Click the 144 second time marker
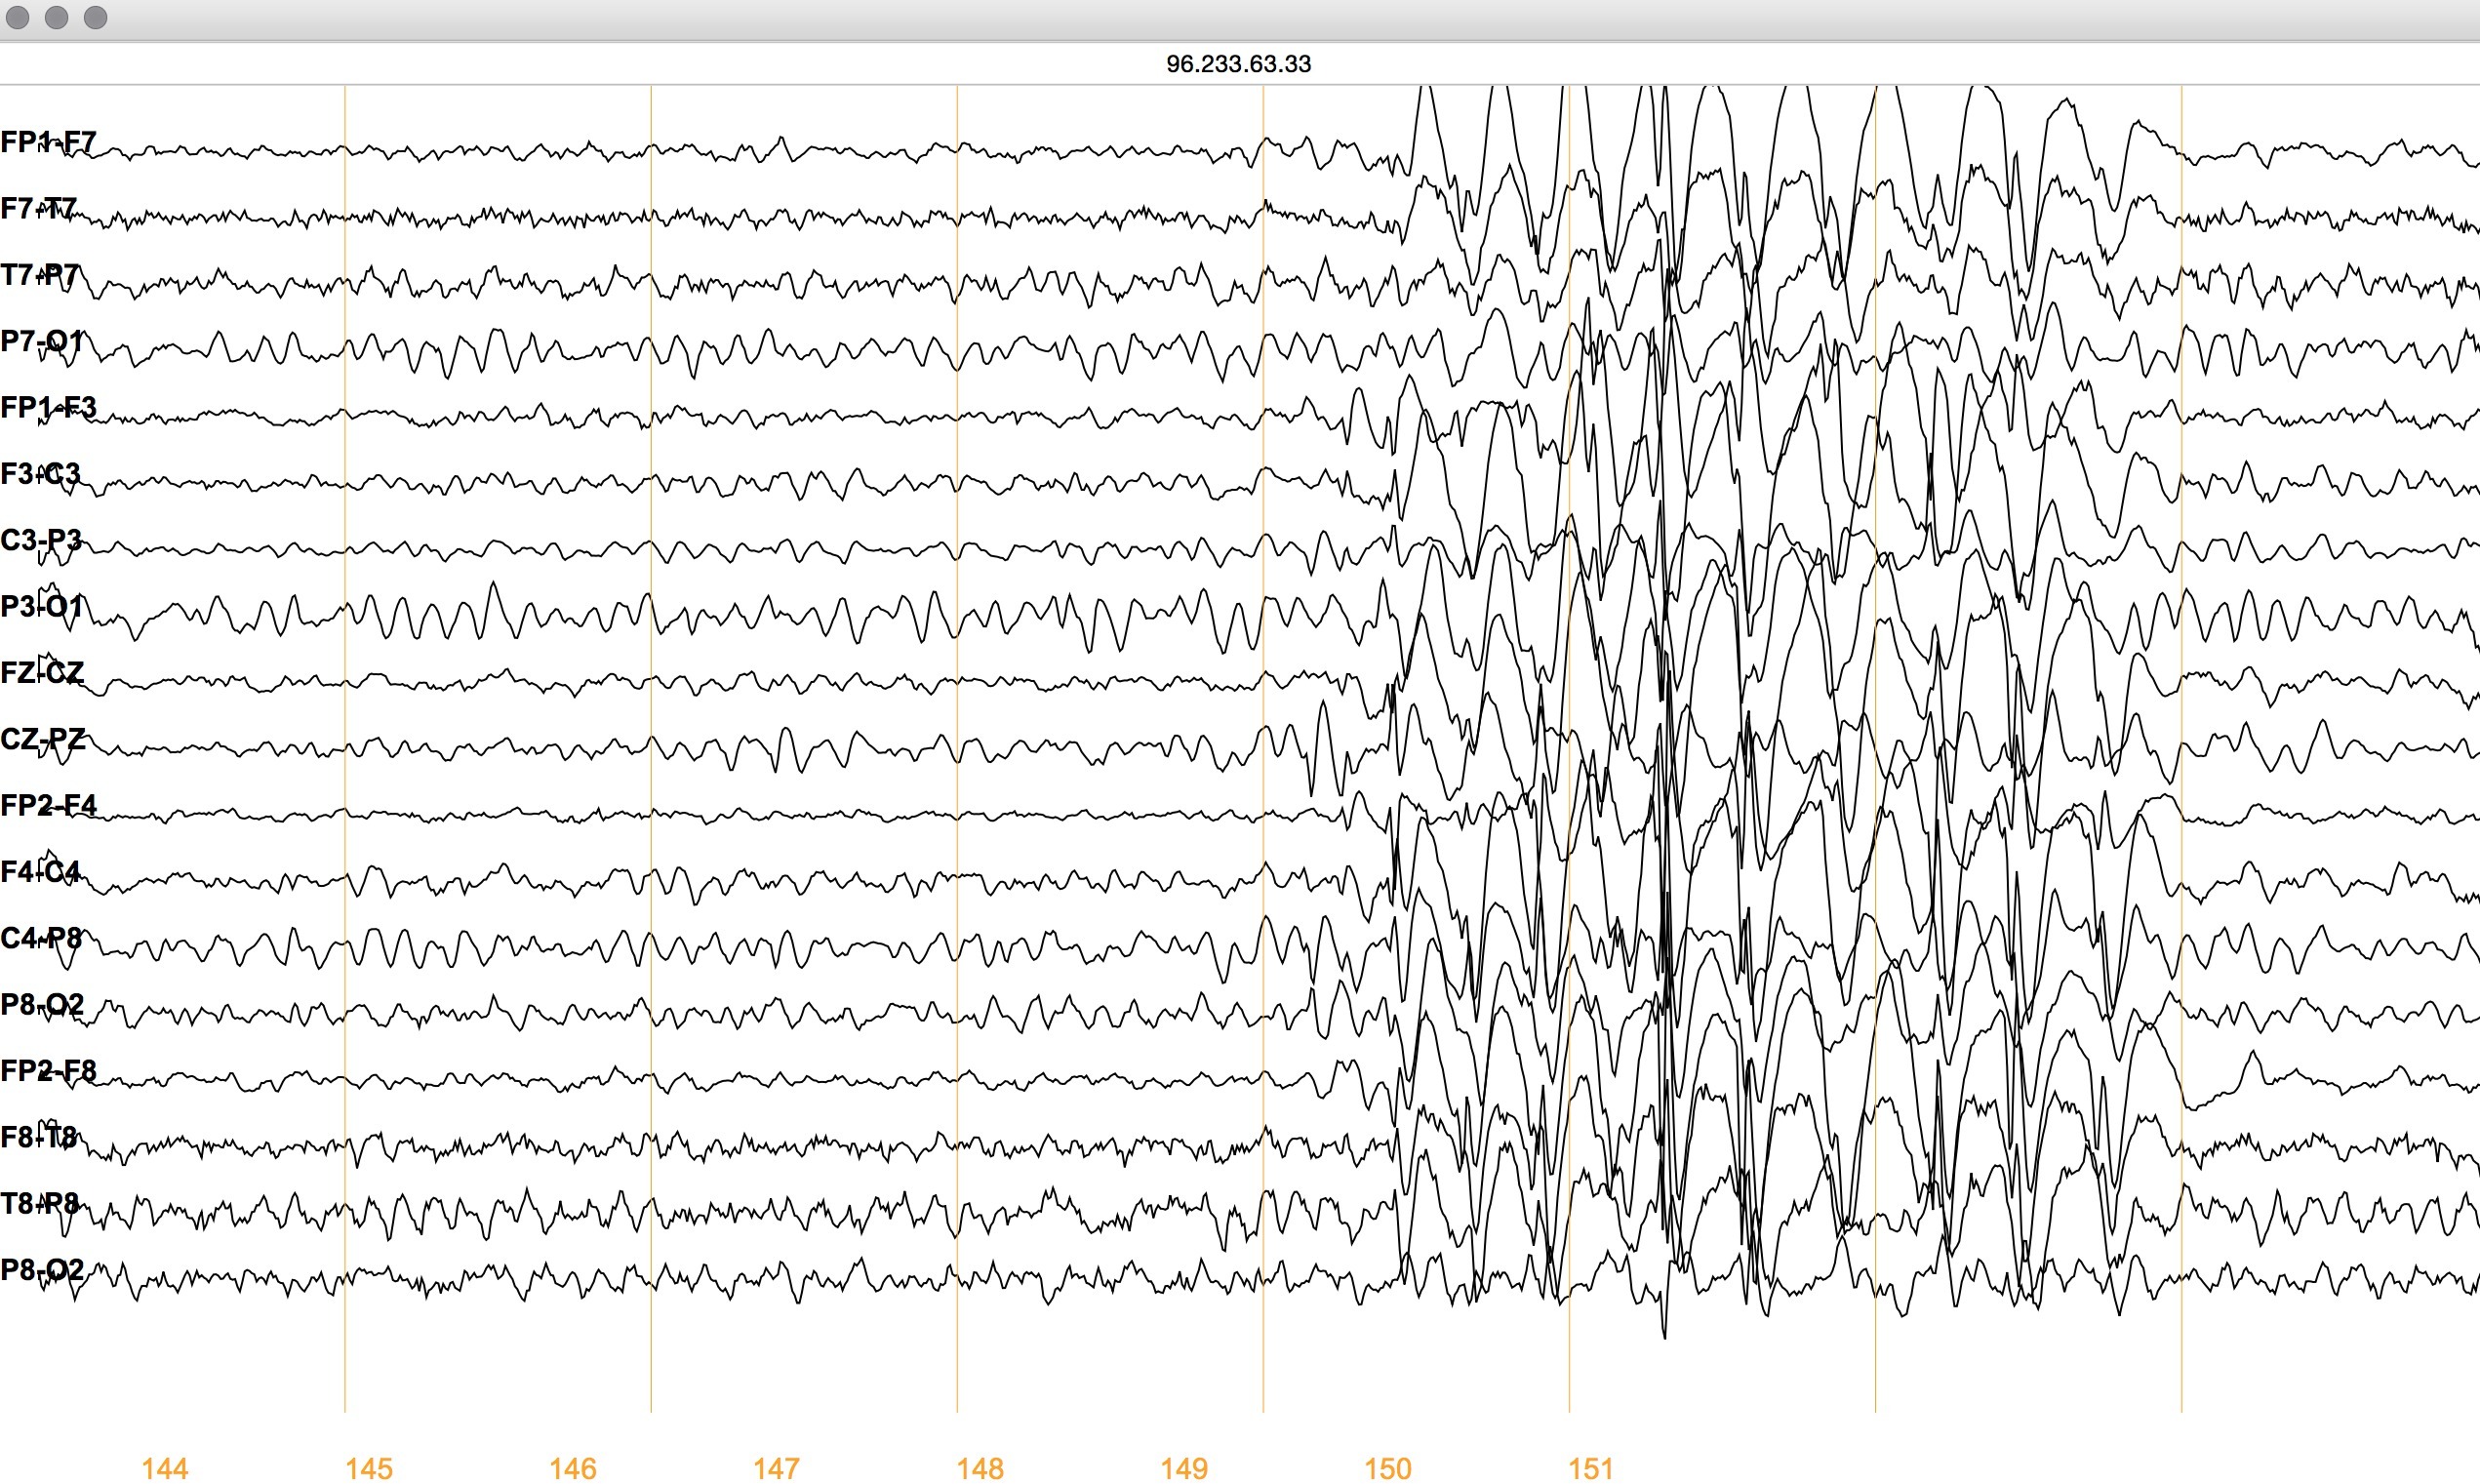Viewport: 2480px width, 1484px height. coord(165,1468)
